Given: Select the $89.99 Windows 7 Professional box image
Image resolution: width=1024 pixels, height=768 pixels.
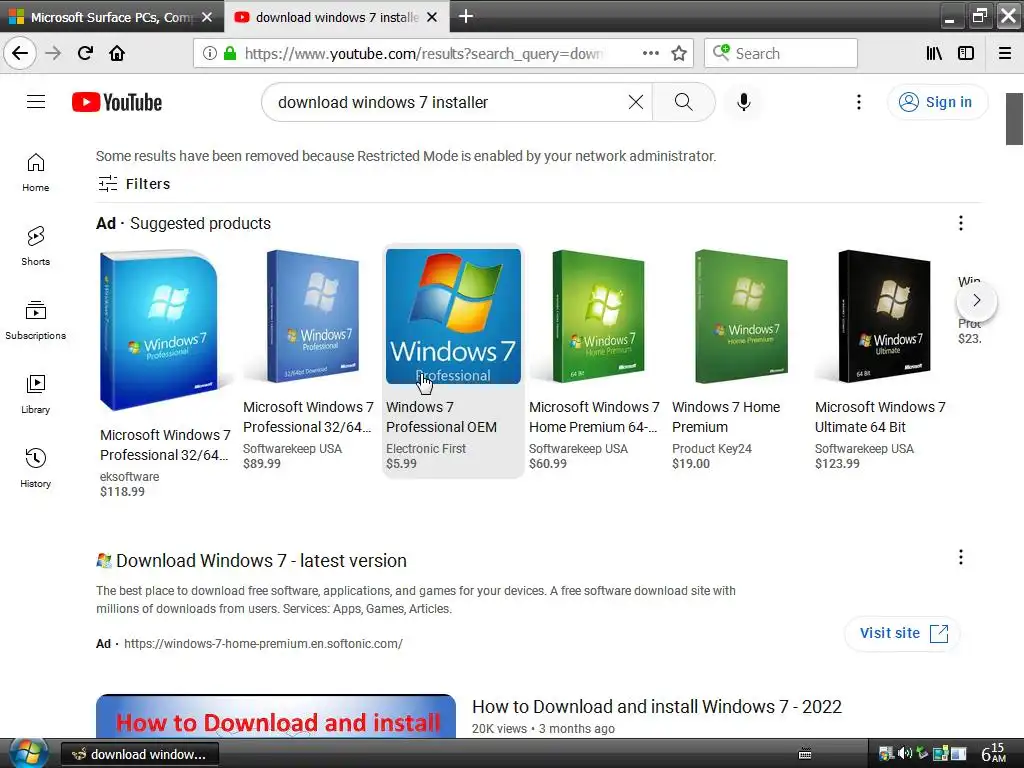Looking at the screenshot, I should pyautogui.click(x=312, y=316).
